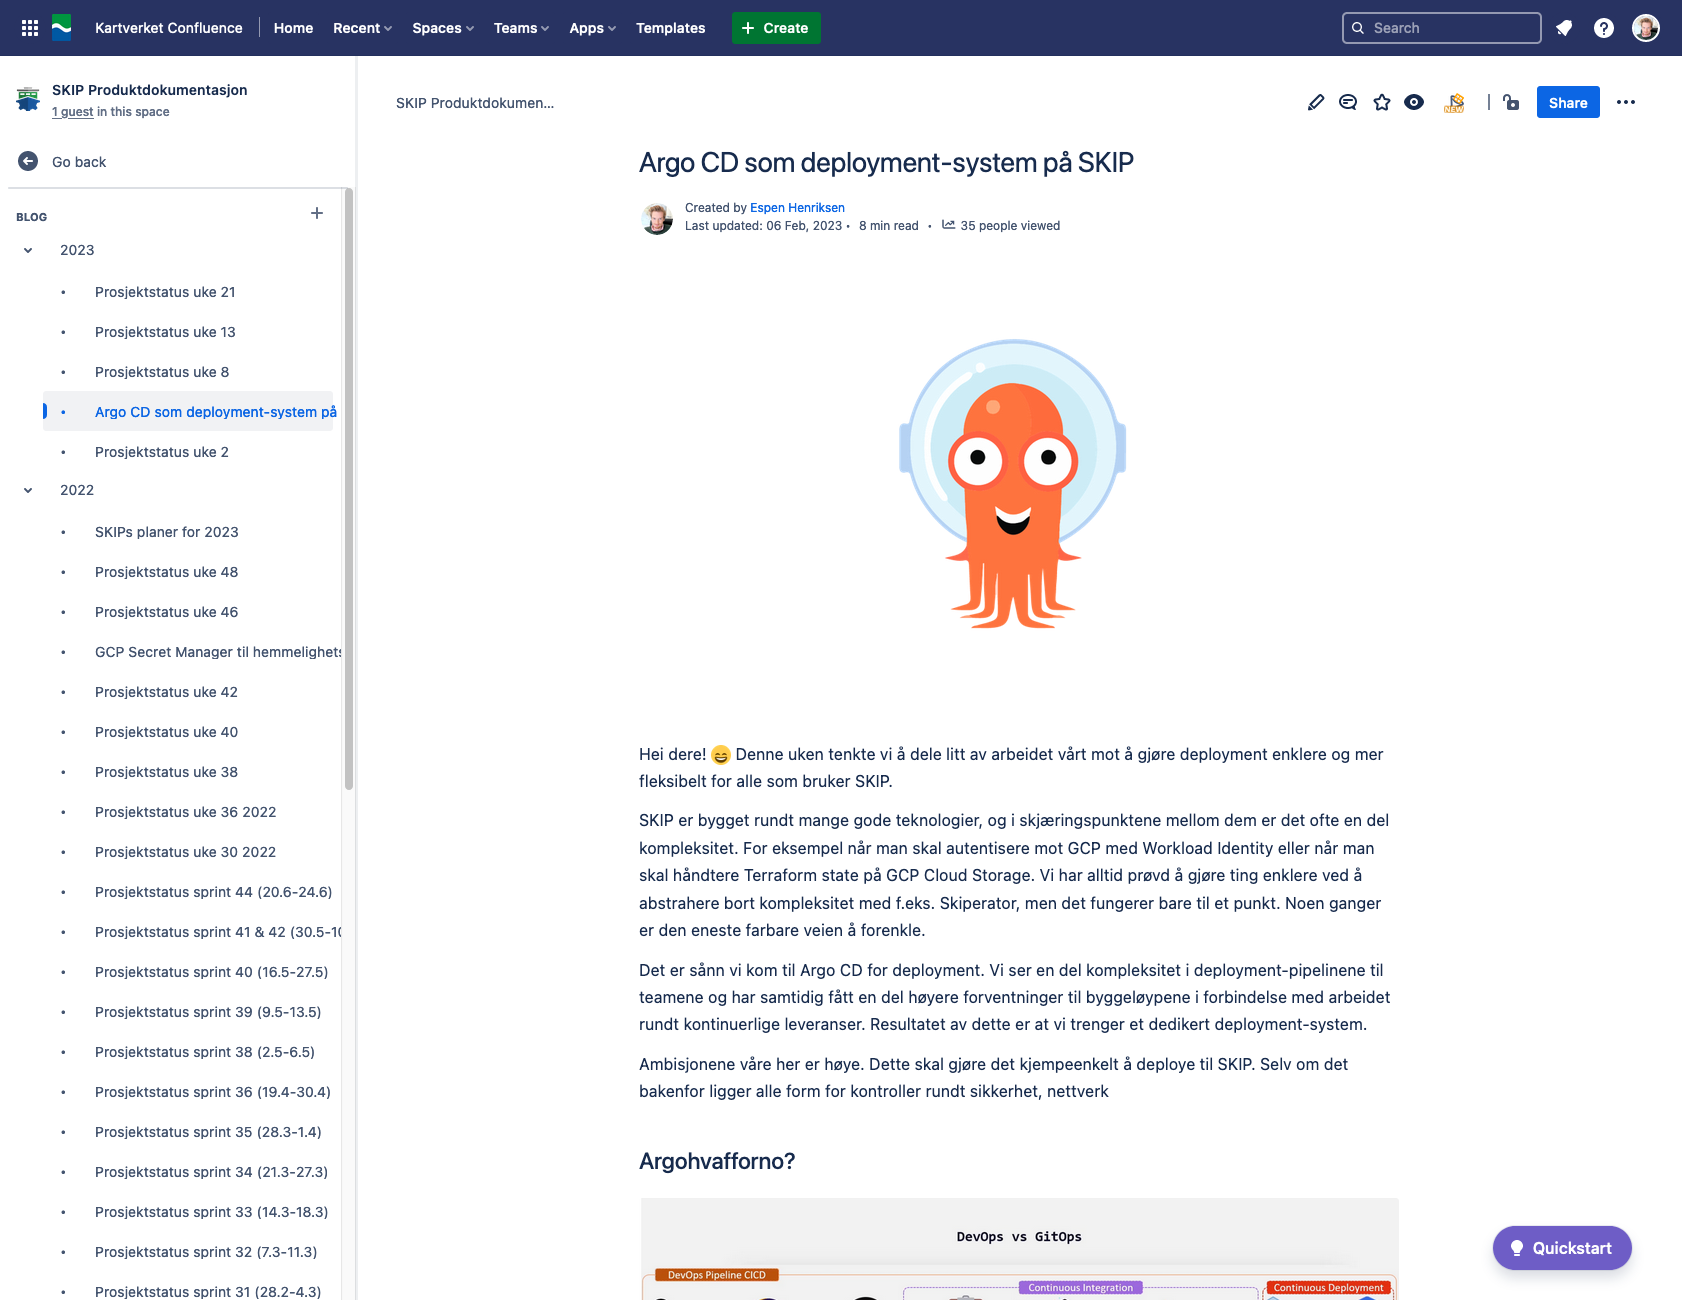Click the automation NEW icon in the page toolbar
The image size is (1682, 1300).
click(1455, 102)
